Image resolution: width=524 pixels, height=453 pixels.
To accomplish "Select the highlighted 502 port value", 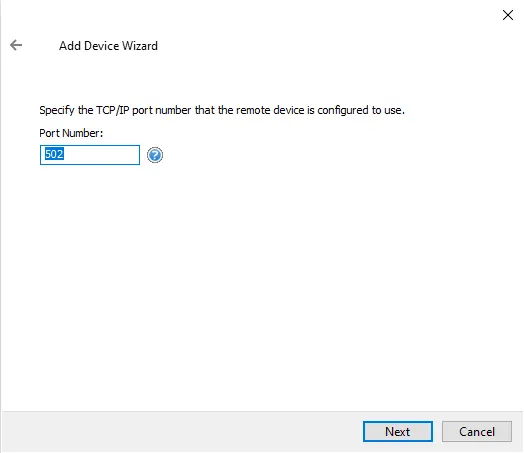I will 54,154.
